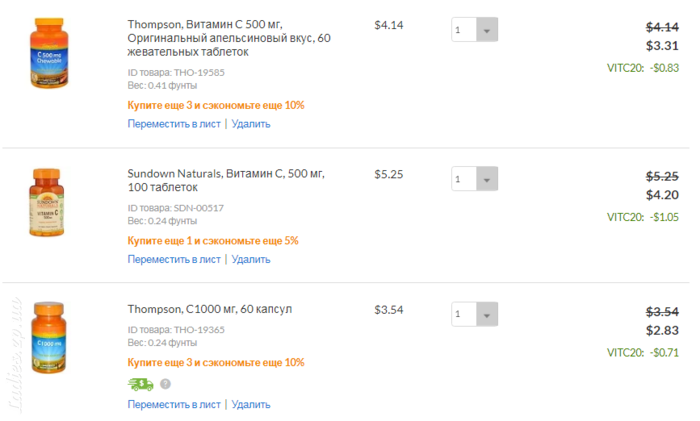This screenshot has height=421, width=700.
Task: Delete Thompson C 1000 mg capsules from cart
Action: click(x=251, y=404)
